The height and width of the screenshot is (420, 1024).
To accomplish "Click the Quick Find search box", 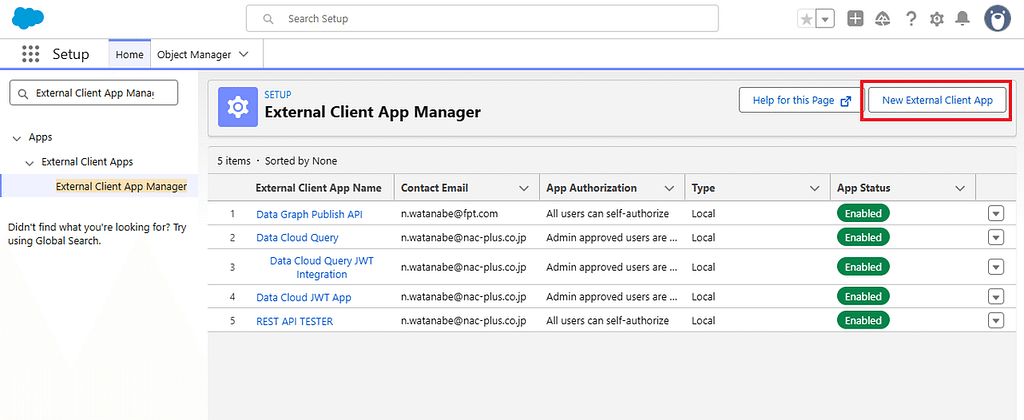I will pos(93,93).
